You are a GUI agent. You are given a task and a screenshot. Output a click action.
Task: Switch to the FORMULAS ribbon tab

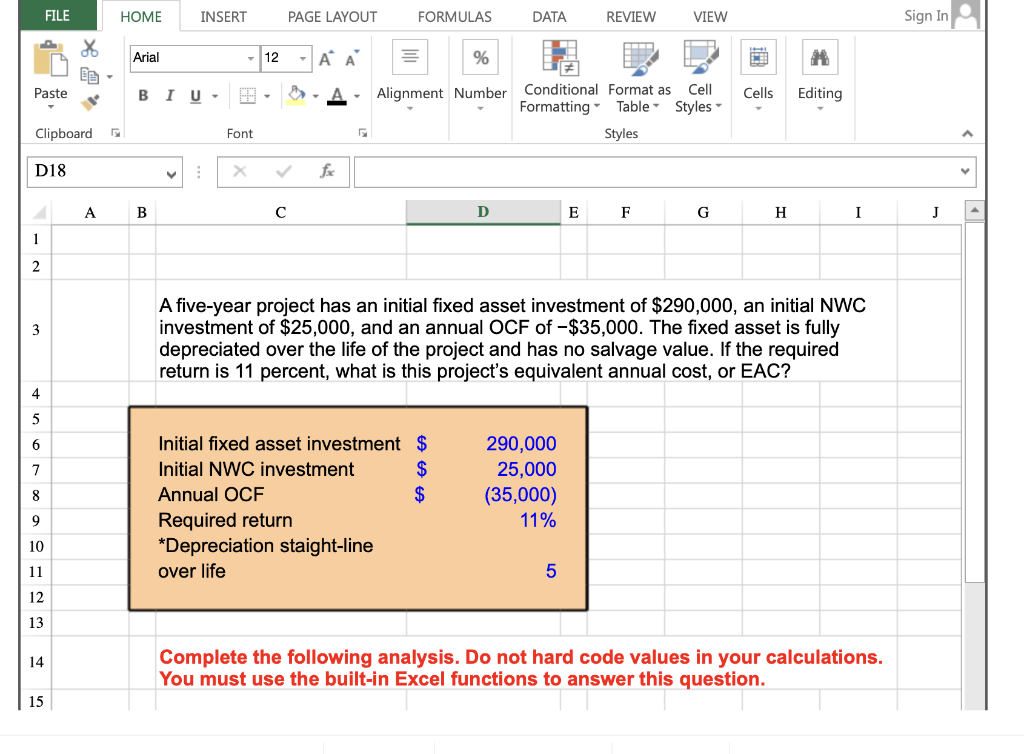click(454, 16)
